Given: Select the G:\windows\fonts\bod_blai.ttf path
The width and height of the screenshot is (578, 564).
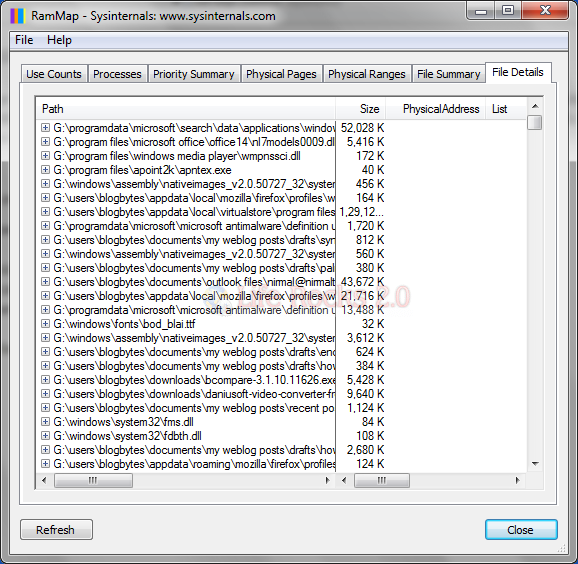Looking at the screenshot, I should [125, 324].
